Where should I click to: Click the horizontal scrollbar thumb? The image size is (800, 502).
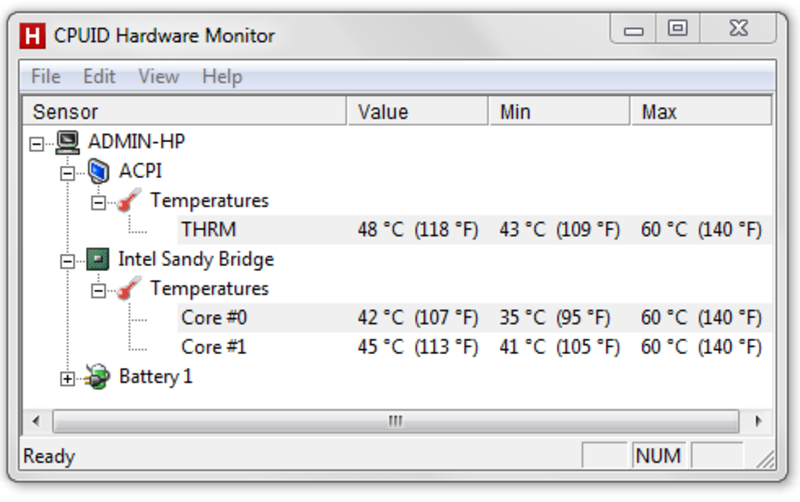pyautogui.click(x=396, y=421)
